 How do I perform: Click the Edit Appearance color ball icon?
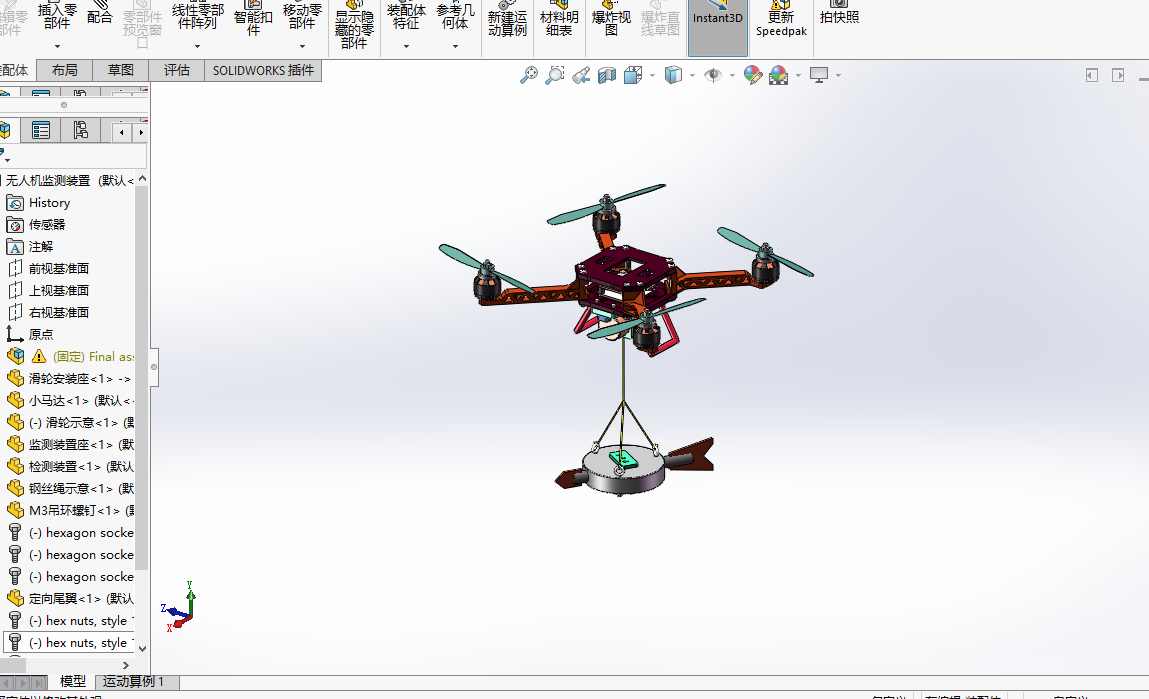(x=753, y=75)
